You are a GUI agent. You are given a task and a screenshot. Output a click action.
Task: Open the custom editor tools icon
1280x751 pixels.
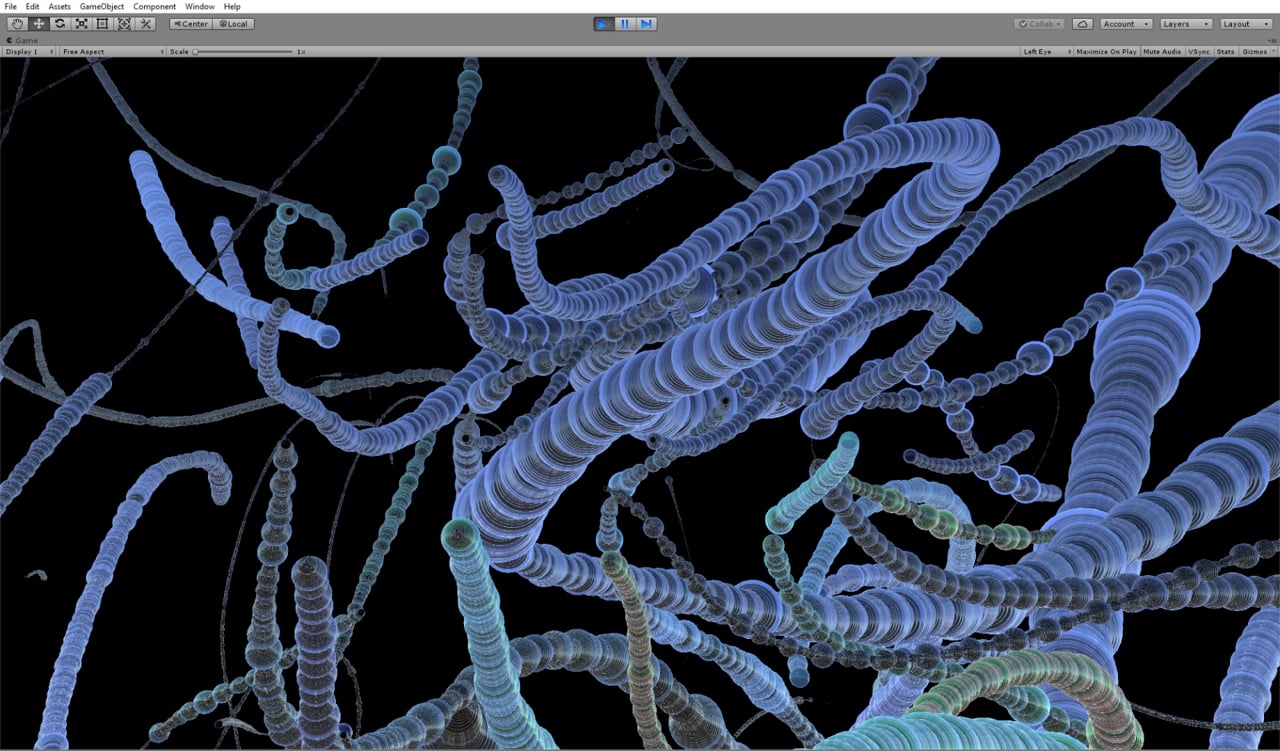point(145,24)
